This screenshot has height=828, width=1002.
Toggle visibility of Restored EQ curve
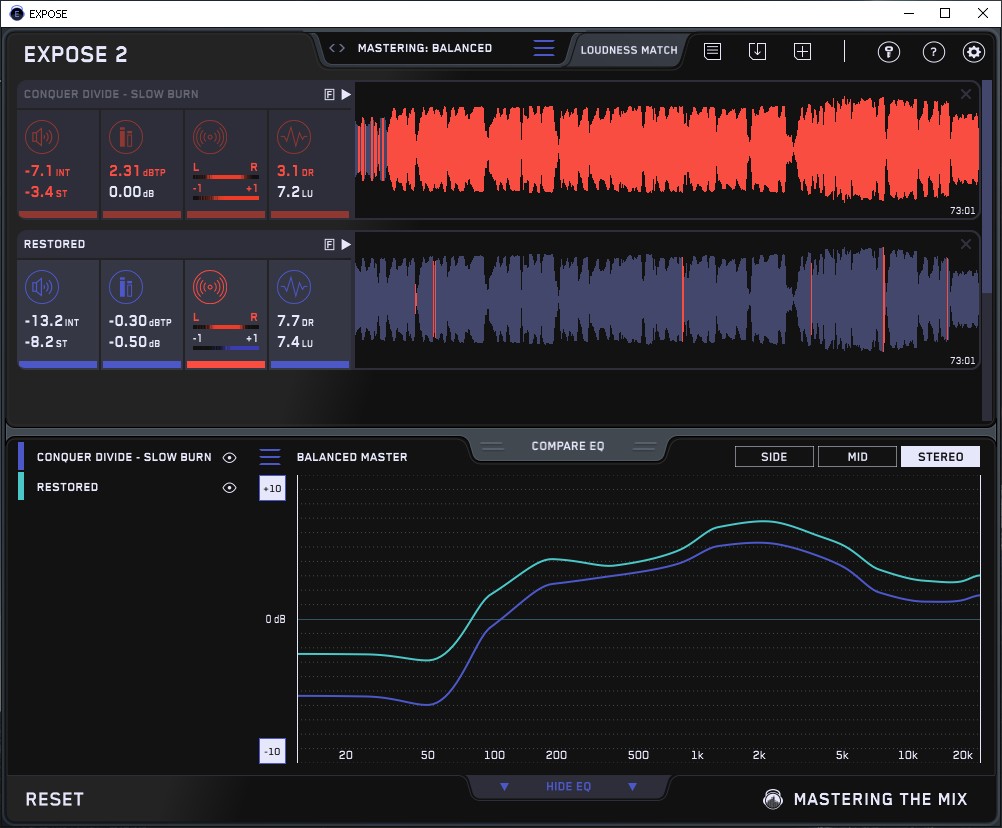[x=229, y=487]
